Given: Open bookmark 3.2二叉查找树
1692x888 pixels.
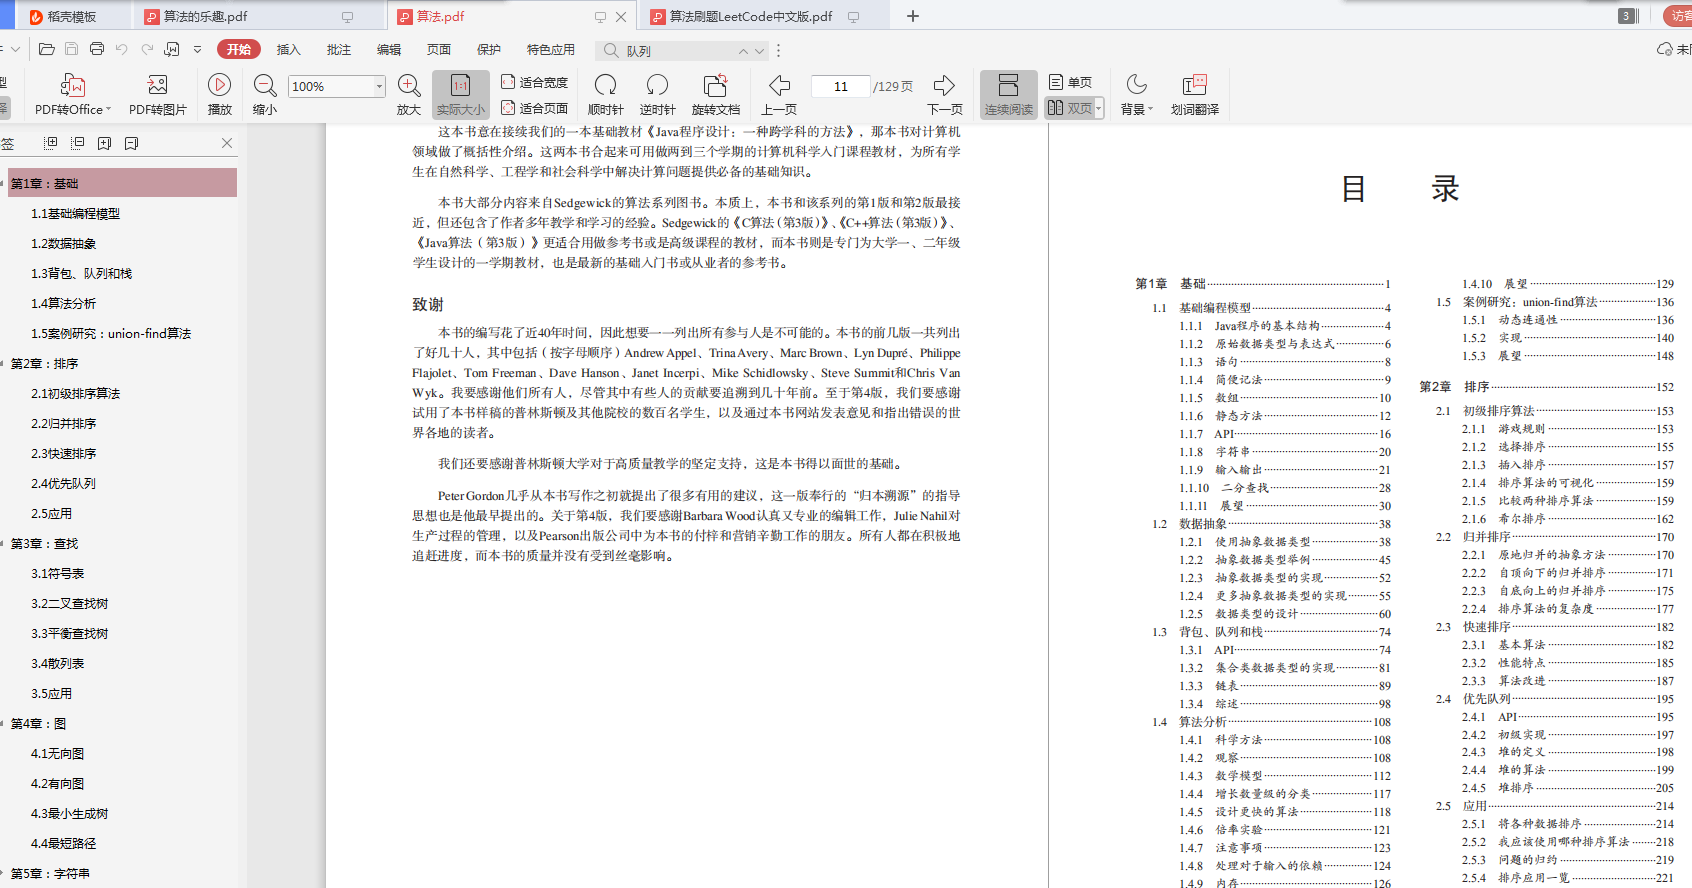Looking at the screenshot, I should (69, 603).
